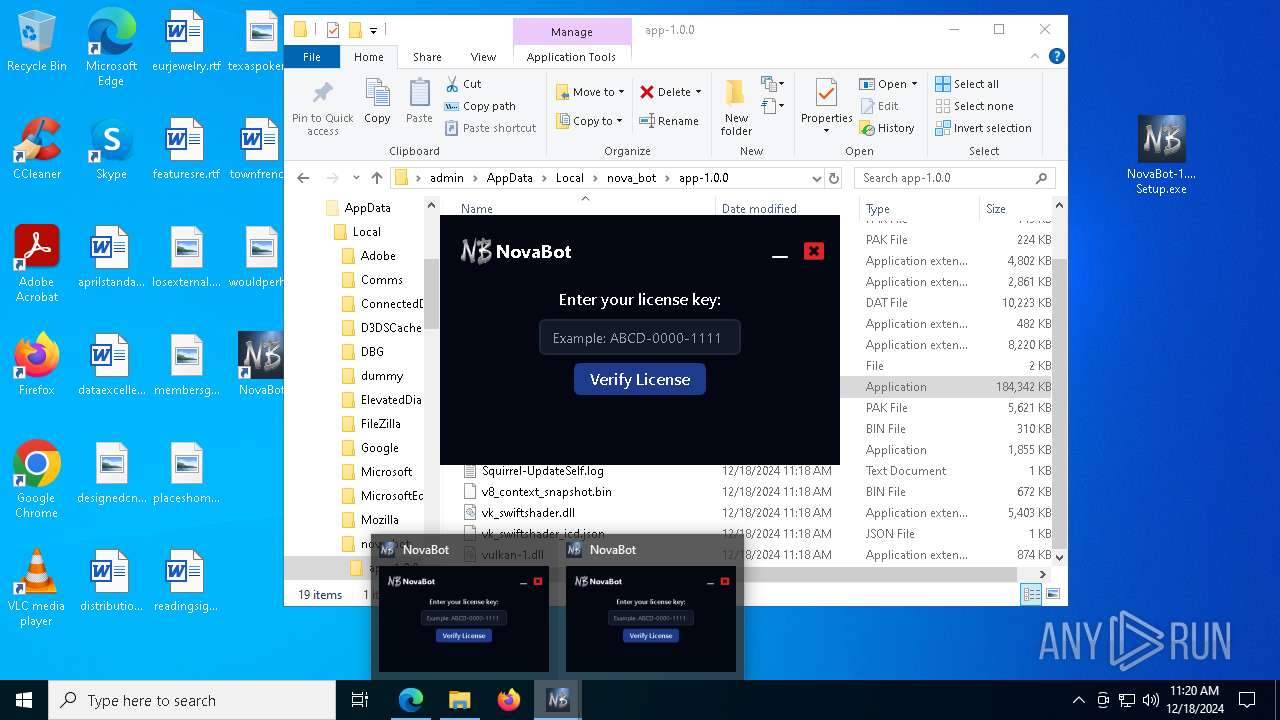Image resolution: width=1280 pixels, height=720 pixels.
Task: Click Invert selection
Action: [x=983, y=128]
